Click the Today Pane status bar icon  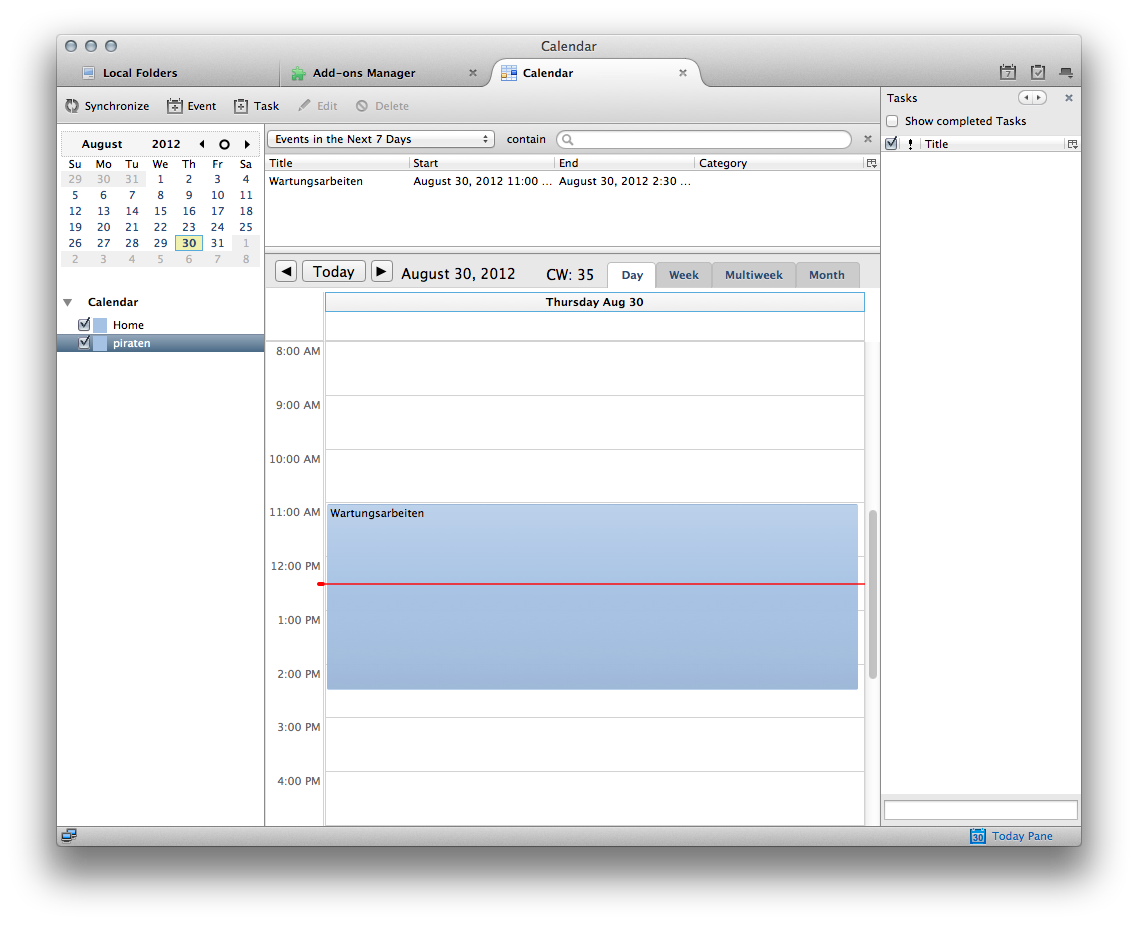click(978, 836)
